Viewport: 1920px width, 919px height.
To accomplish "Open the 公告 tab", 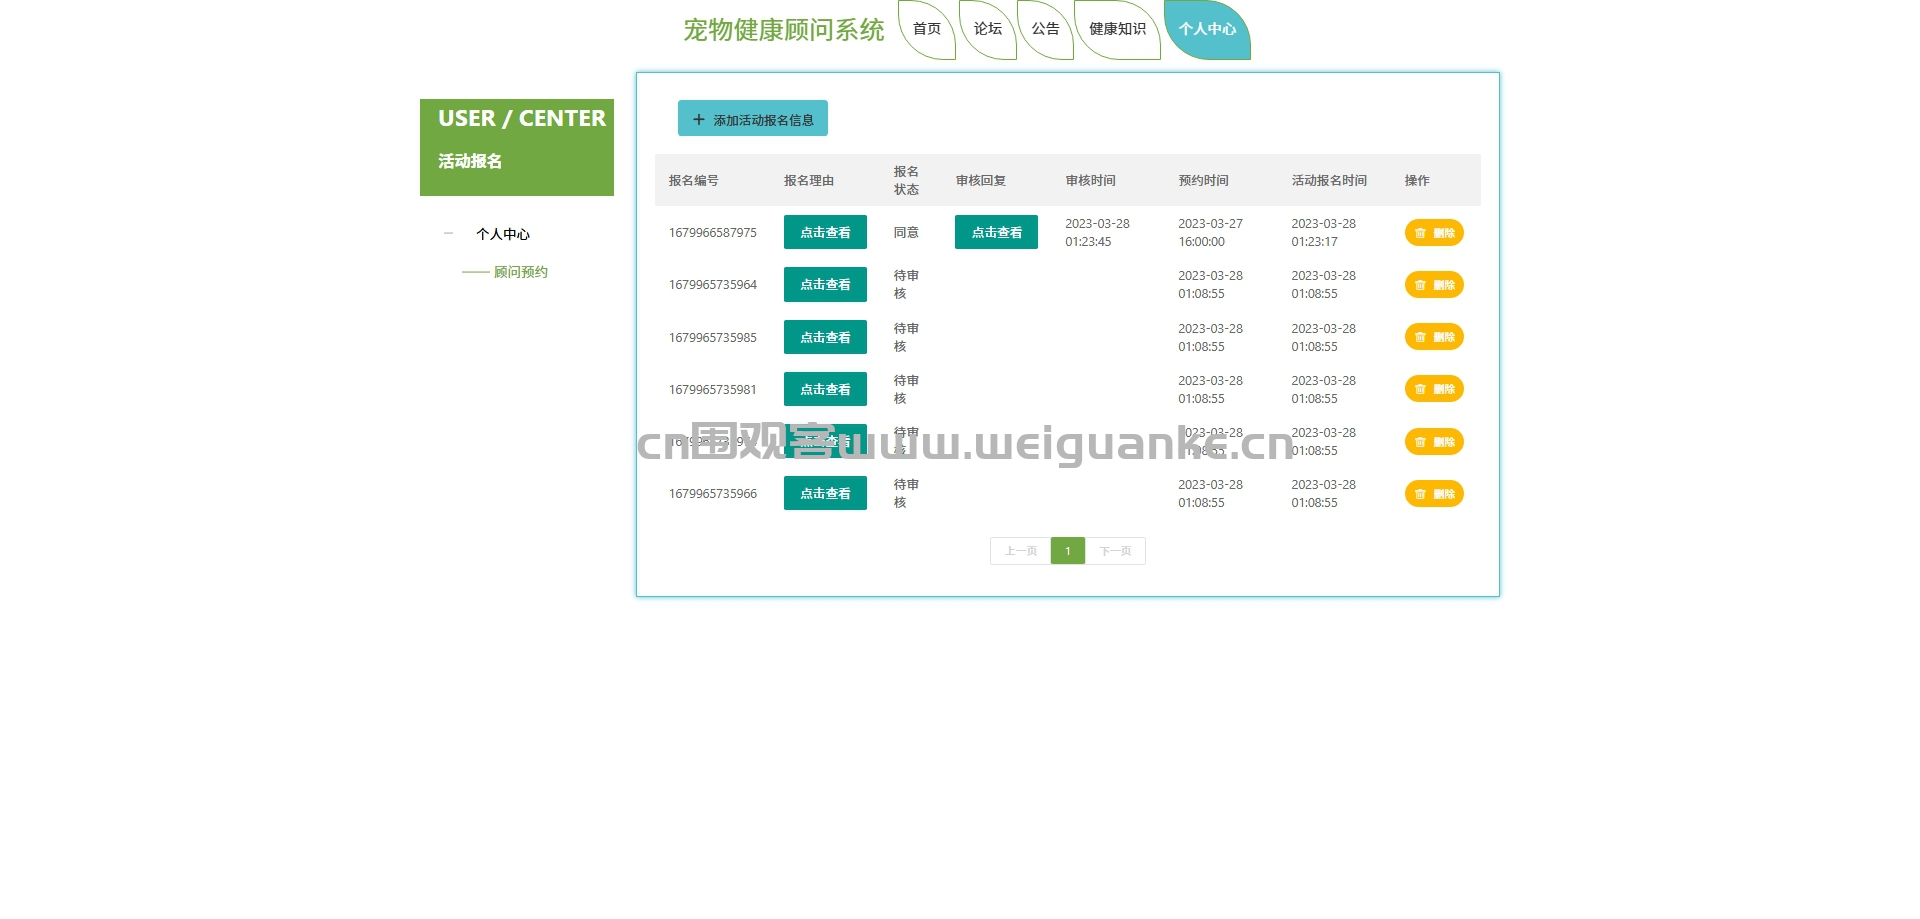I will click(1046, 29).
